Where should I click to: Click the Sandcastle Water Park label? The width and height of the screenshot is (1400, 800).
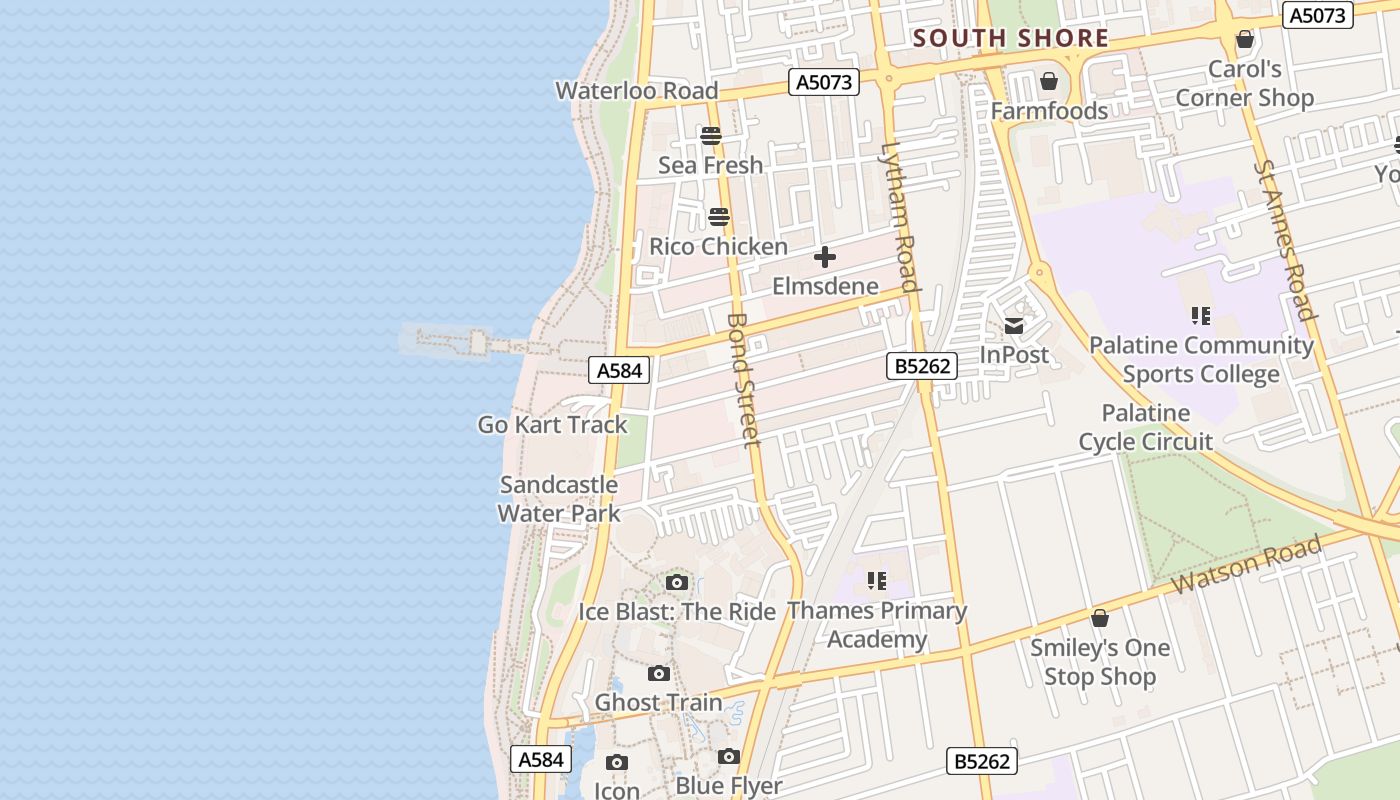(x=560, y=499)
